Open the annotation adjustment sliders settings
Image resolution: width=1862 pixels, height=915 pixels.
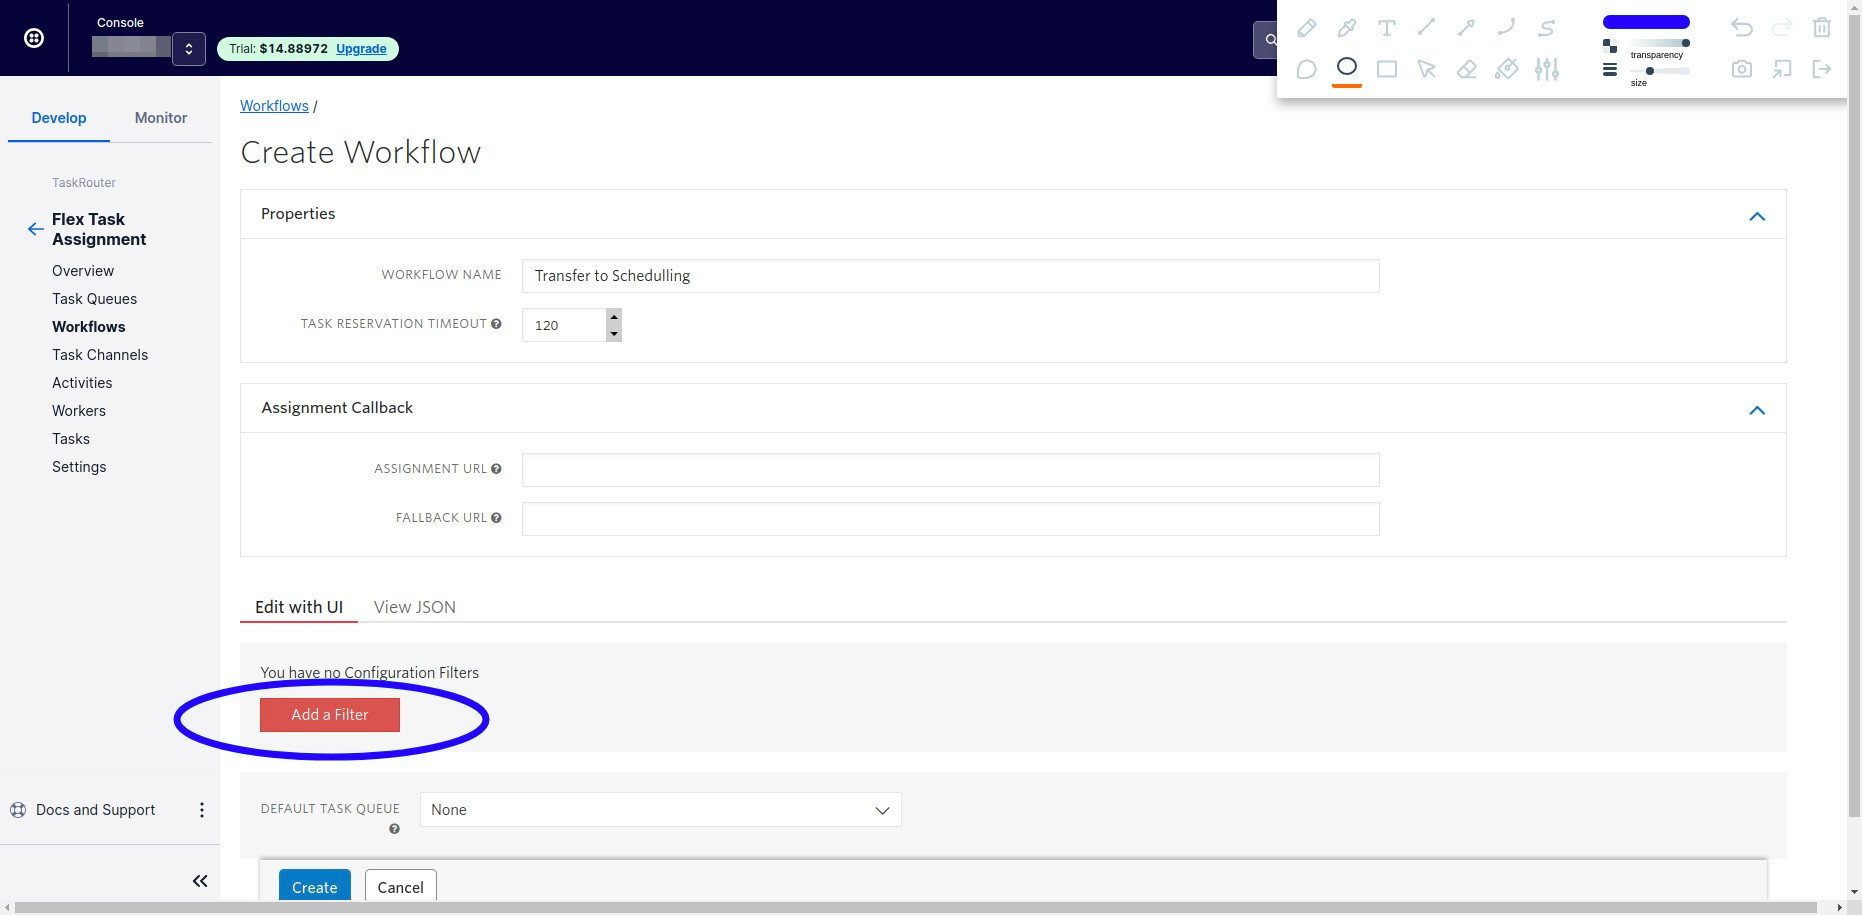tap(1547, 69)
